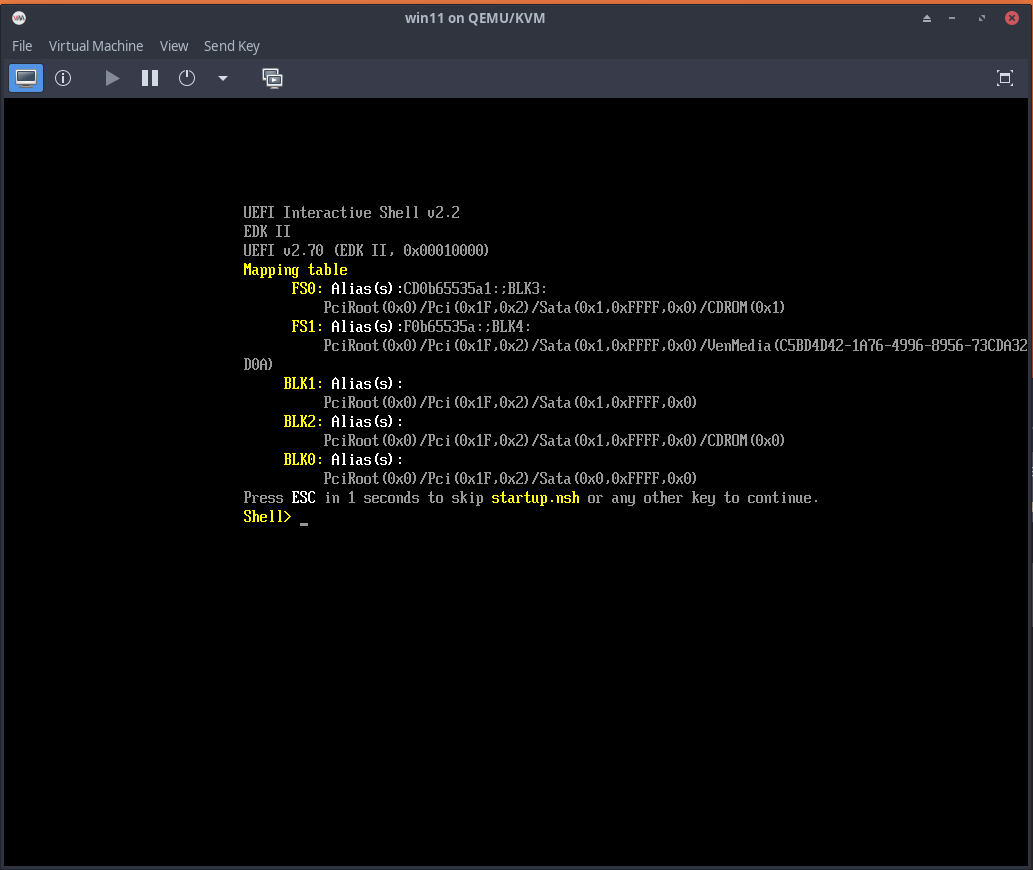Screen dimensions: 1033x870
Task: Click alias 'CD0b65535a1:;BLK3:'
Action: [475, 288]
